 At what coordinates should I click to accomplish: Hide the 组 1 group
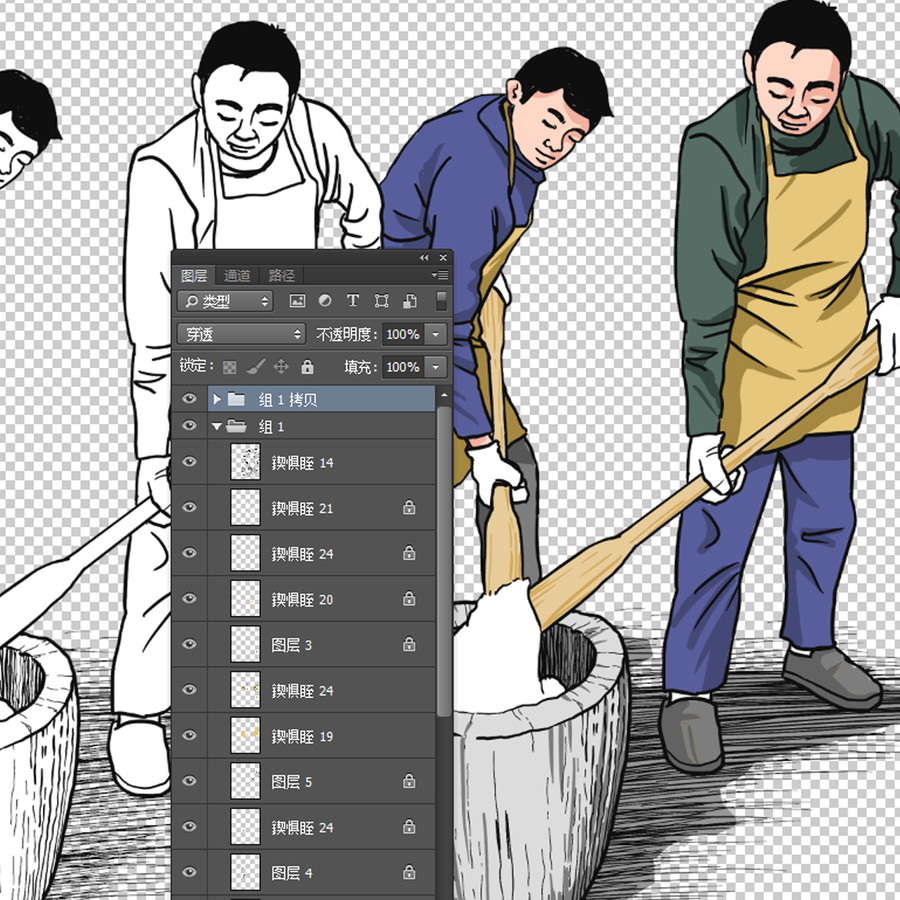click(x=189, y=426)
